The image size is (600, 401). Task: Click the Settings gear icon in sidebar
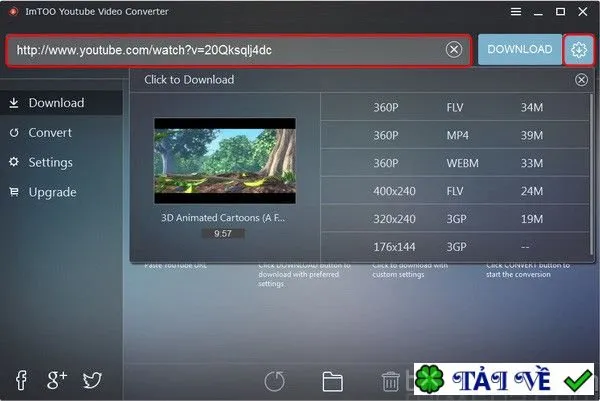tap(14, 162)
